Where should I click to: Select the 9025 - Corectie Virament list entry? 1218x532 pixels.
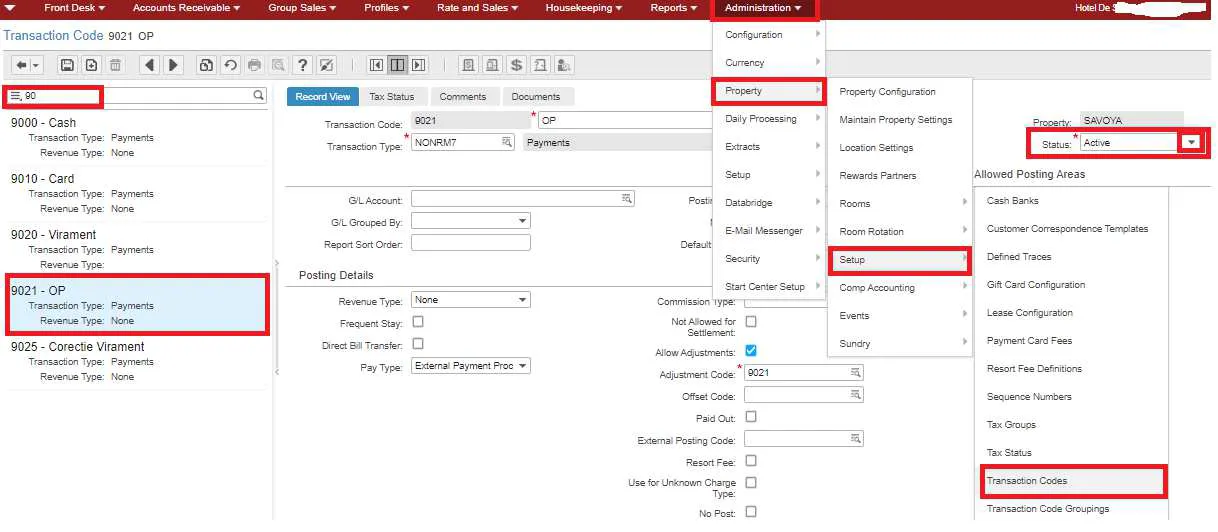tap(138, 361)
